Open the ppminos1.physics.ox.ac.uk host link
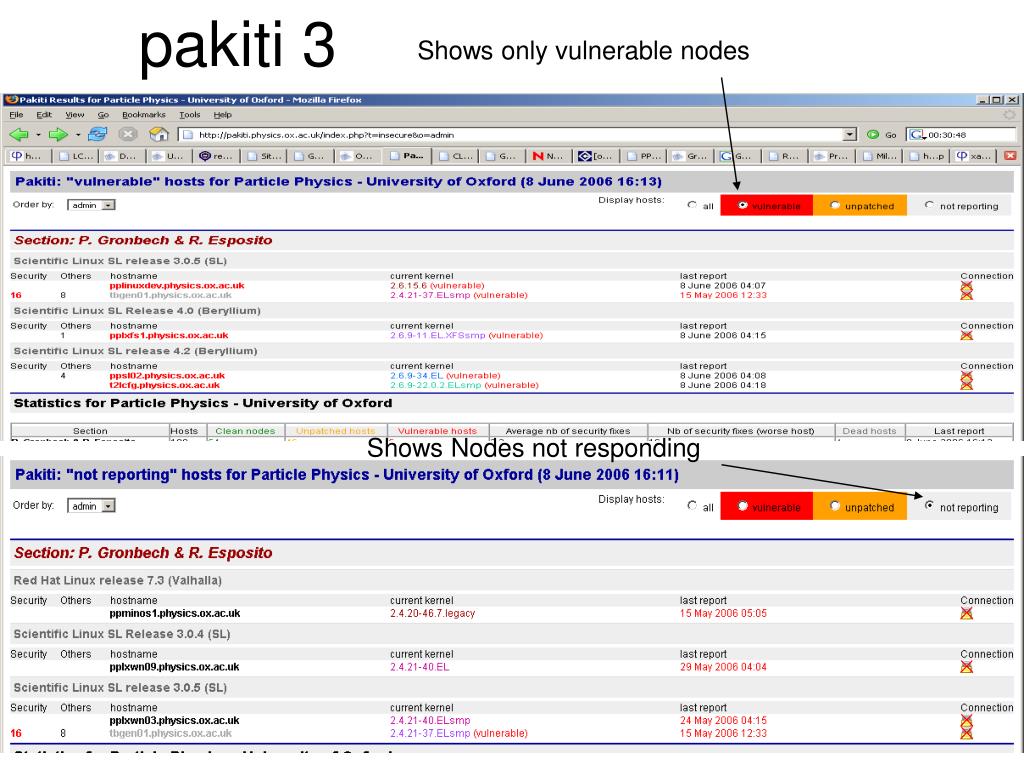This screenshot has height=768, width=1024. [x=175, y=613]
